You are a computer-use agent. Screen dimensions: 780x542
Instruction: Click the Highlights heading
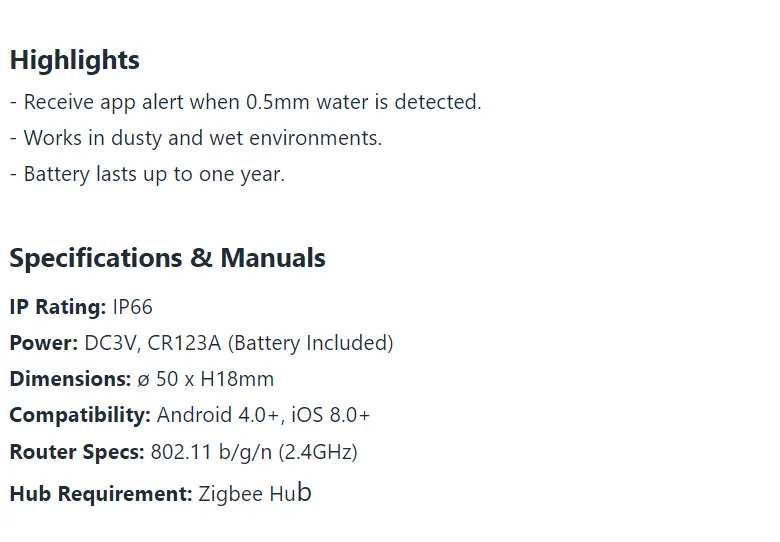coord(75,61)
